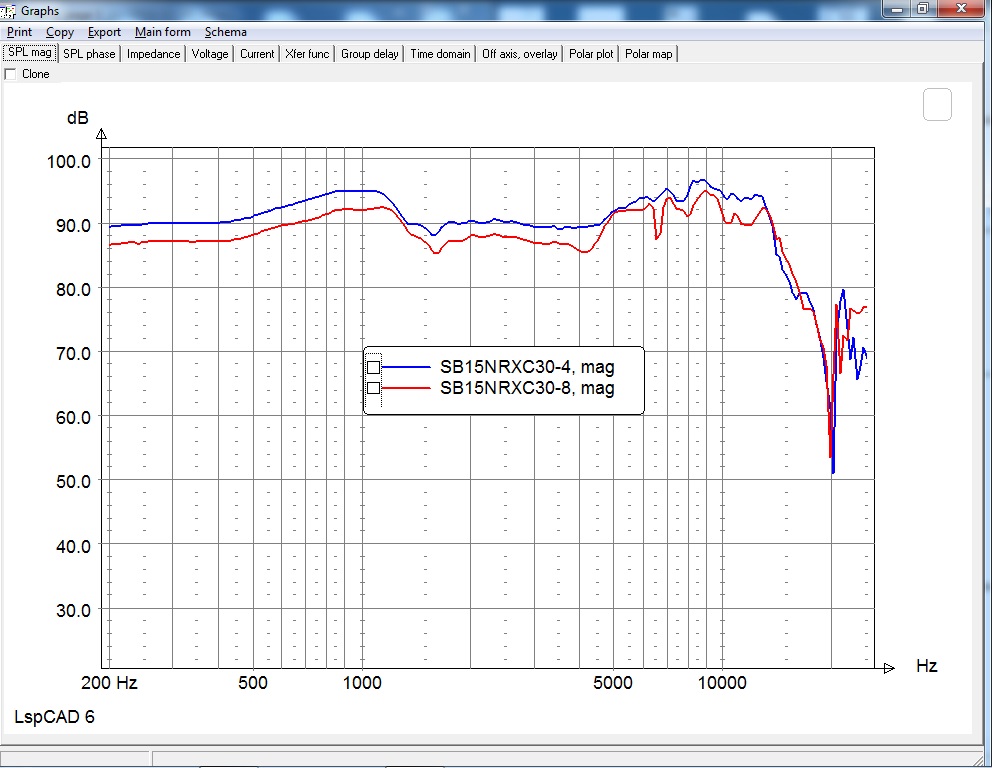
Task: Toggle the SB15NRXC30-4 legend checkbox
Action: point(373,367)
